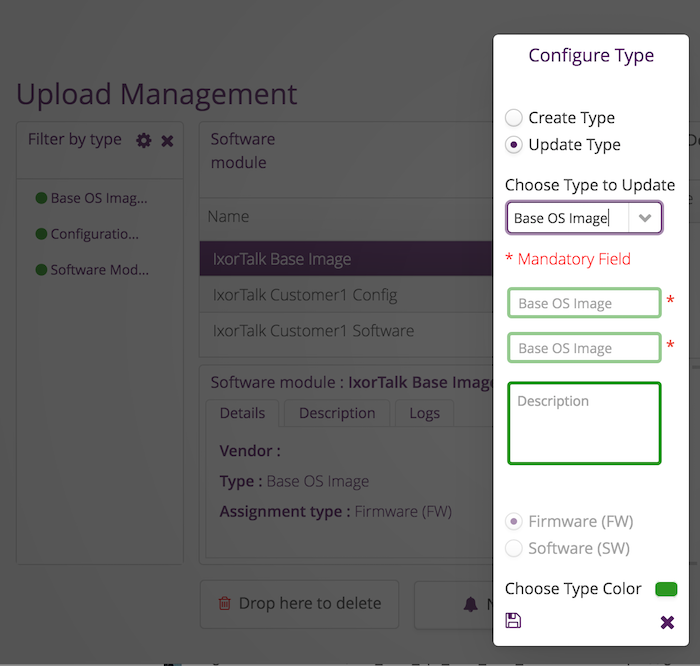Select IxorTalk Customer1 Config row
Image resolution: width=700 pixels, height=666 pixels.
pos(346,295)
